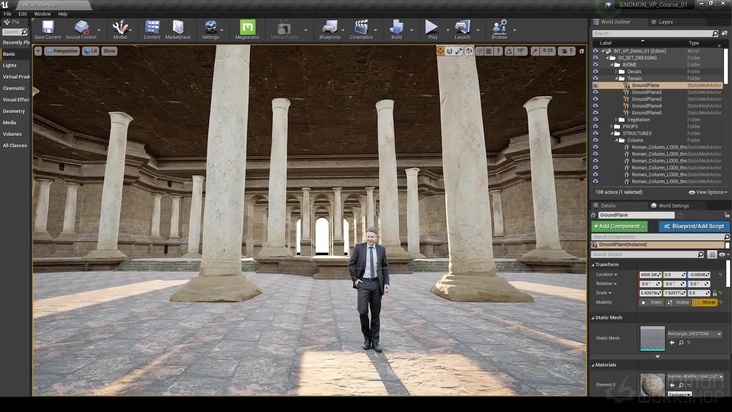Launch the Megascans plugin icon

point(247,27)
